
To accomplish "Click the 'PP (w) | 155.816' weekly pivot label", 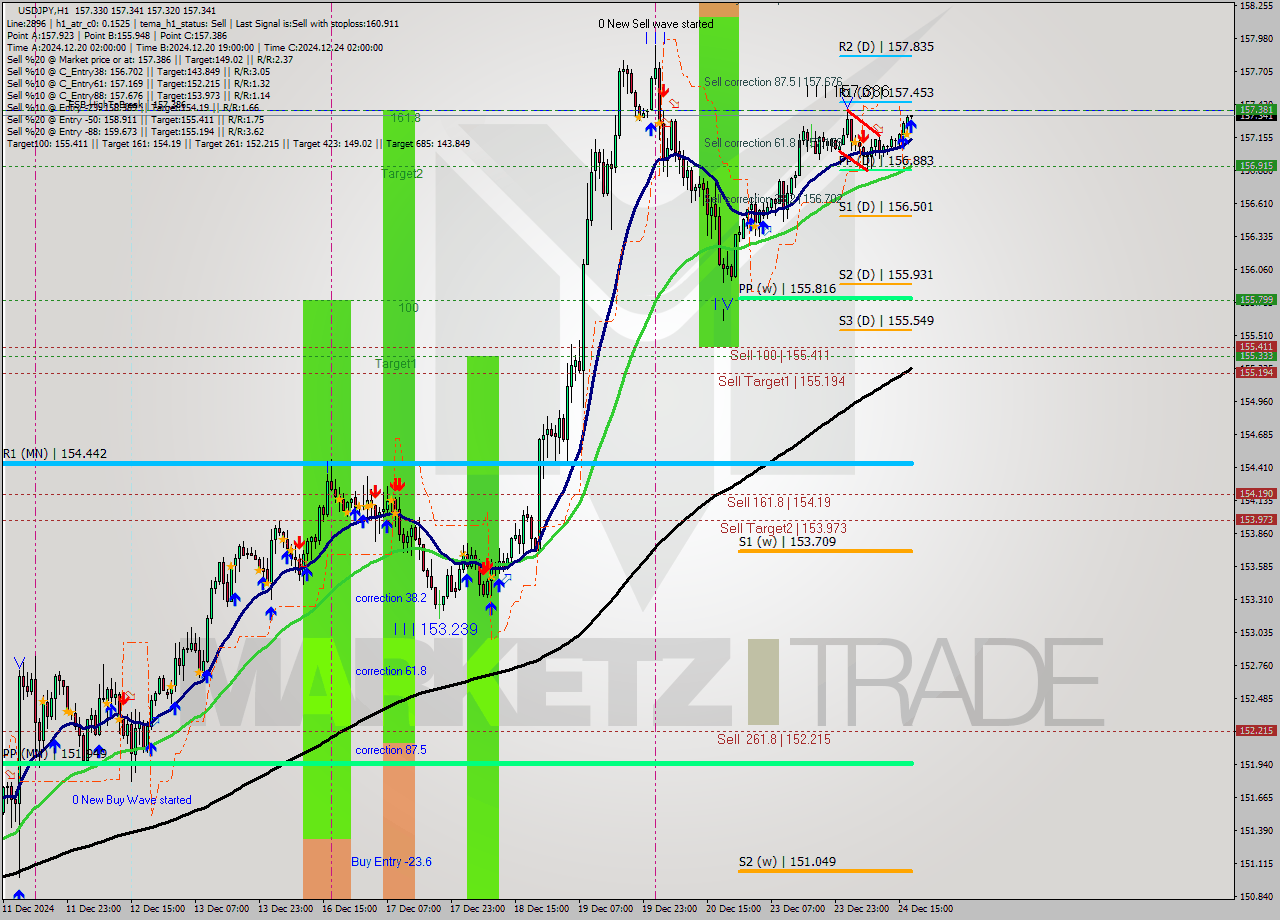I will tap(787, 289).
